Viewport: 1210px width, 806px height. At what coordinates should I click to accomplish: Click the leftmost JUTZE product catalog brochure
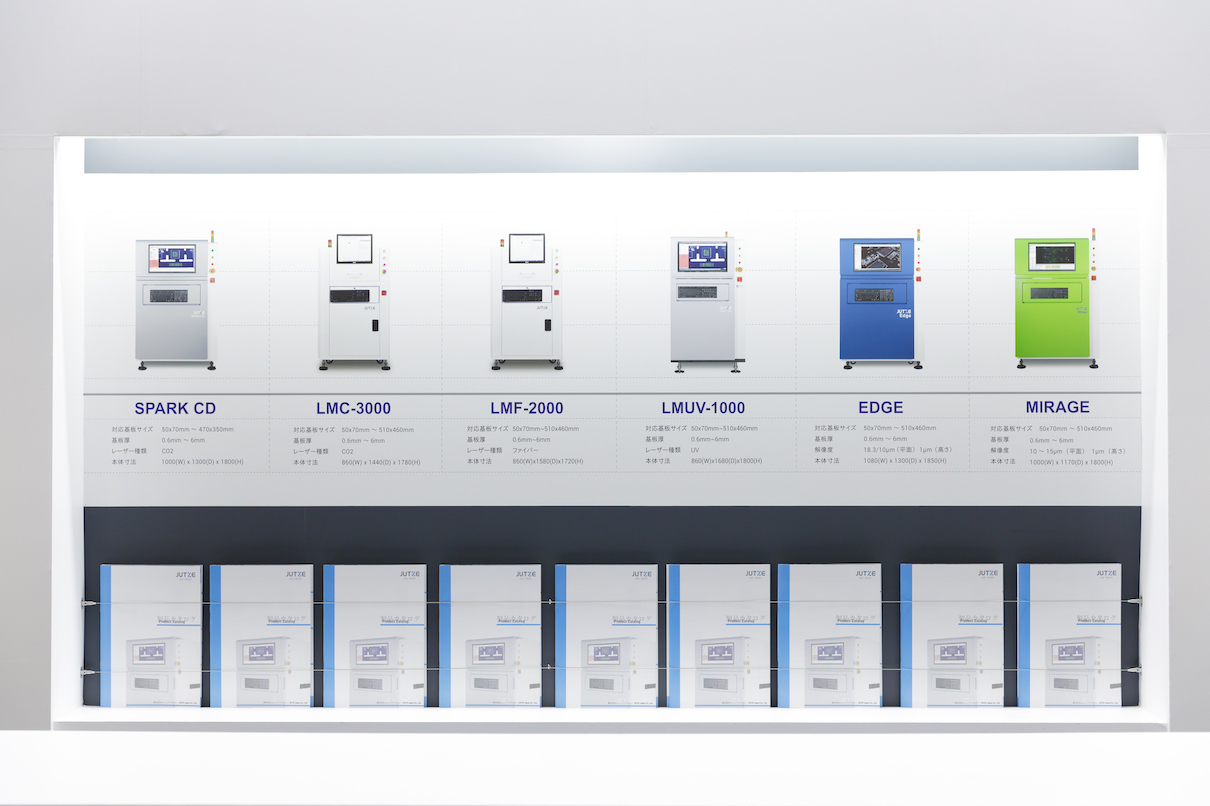(x=151, y=636)
